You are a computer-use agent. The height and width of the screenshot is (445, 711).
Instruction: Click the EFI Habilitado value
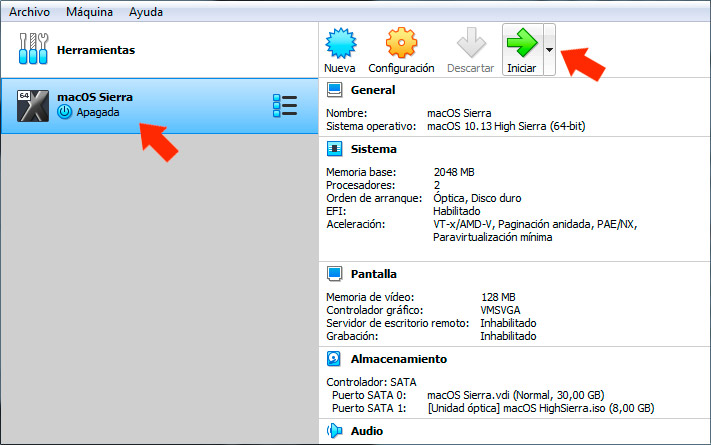(x=457, y=211)
